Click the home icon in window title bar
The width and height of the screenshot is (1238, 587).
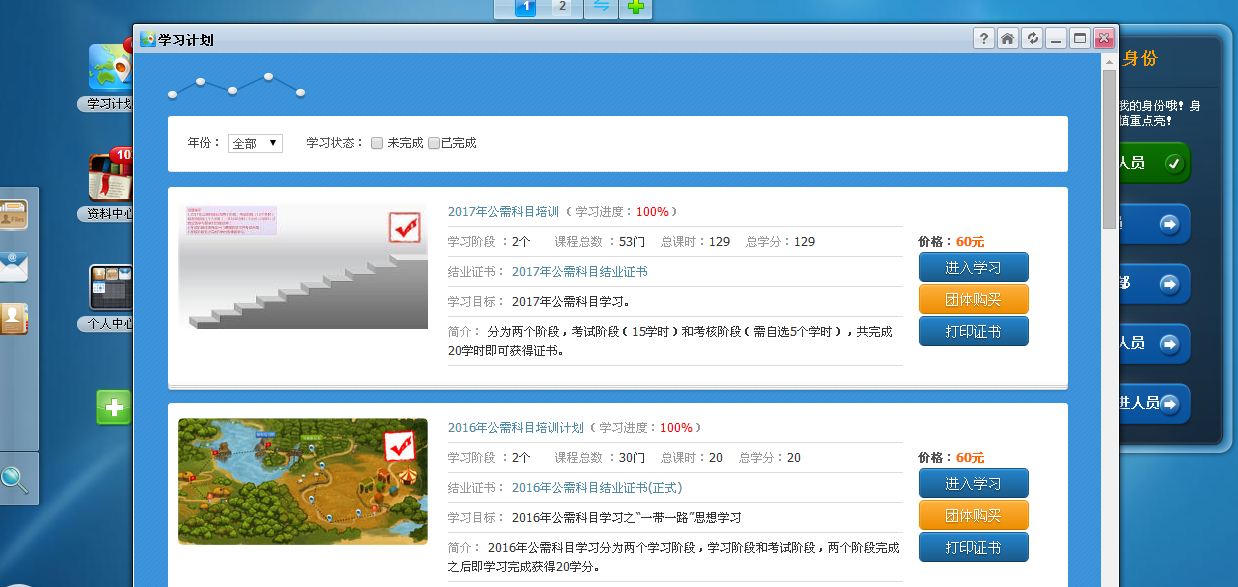click(x=1008, y=39)
